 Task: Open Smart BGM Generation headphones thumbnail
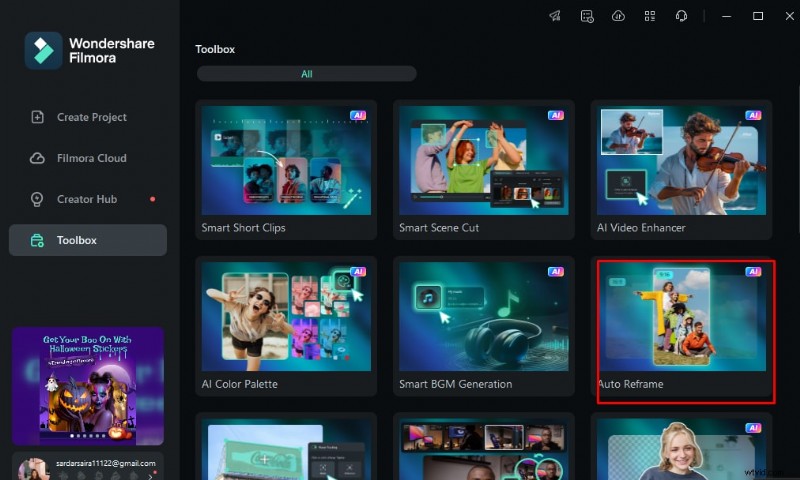click(484, 317)
